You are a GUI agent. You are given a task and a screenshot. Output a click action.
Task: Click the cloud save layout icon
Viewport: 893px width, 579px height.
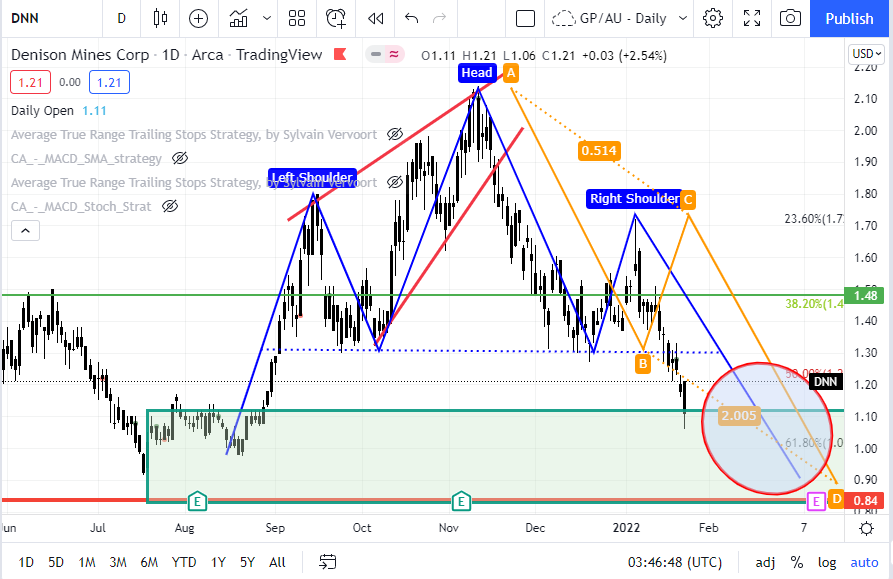(563, 19)
